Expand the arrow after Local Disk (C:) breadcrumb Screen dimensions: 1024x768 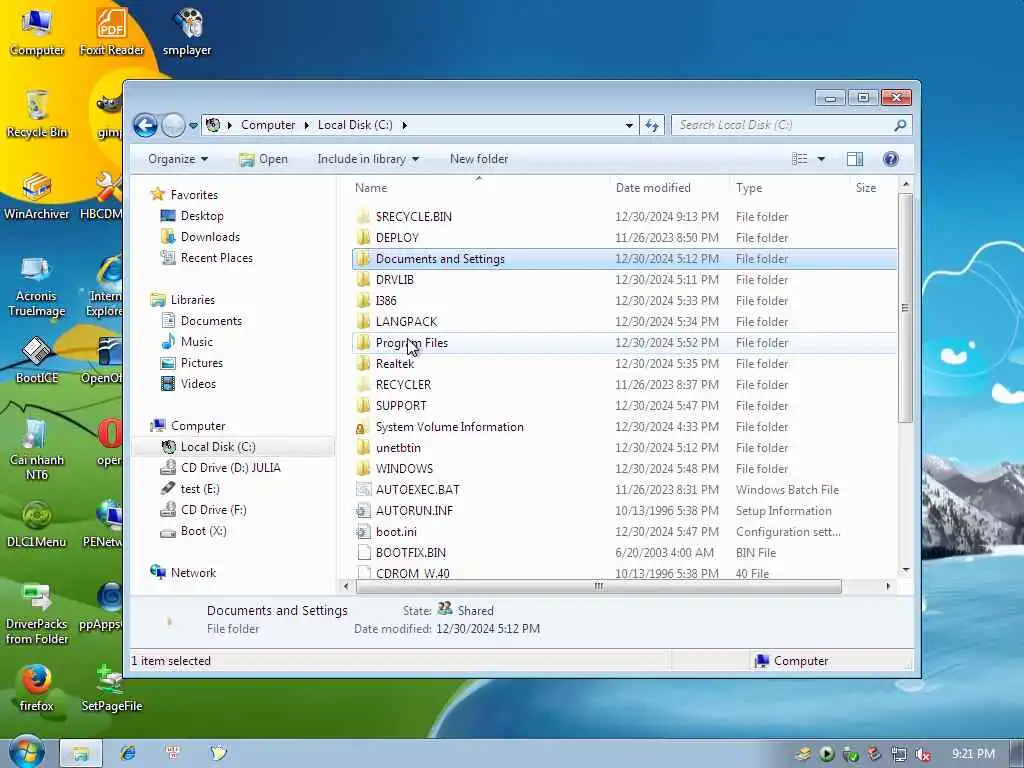click(x=404, y=125)
